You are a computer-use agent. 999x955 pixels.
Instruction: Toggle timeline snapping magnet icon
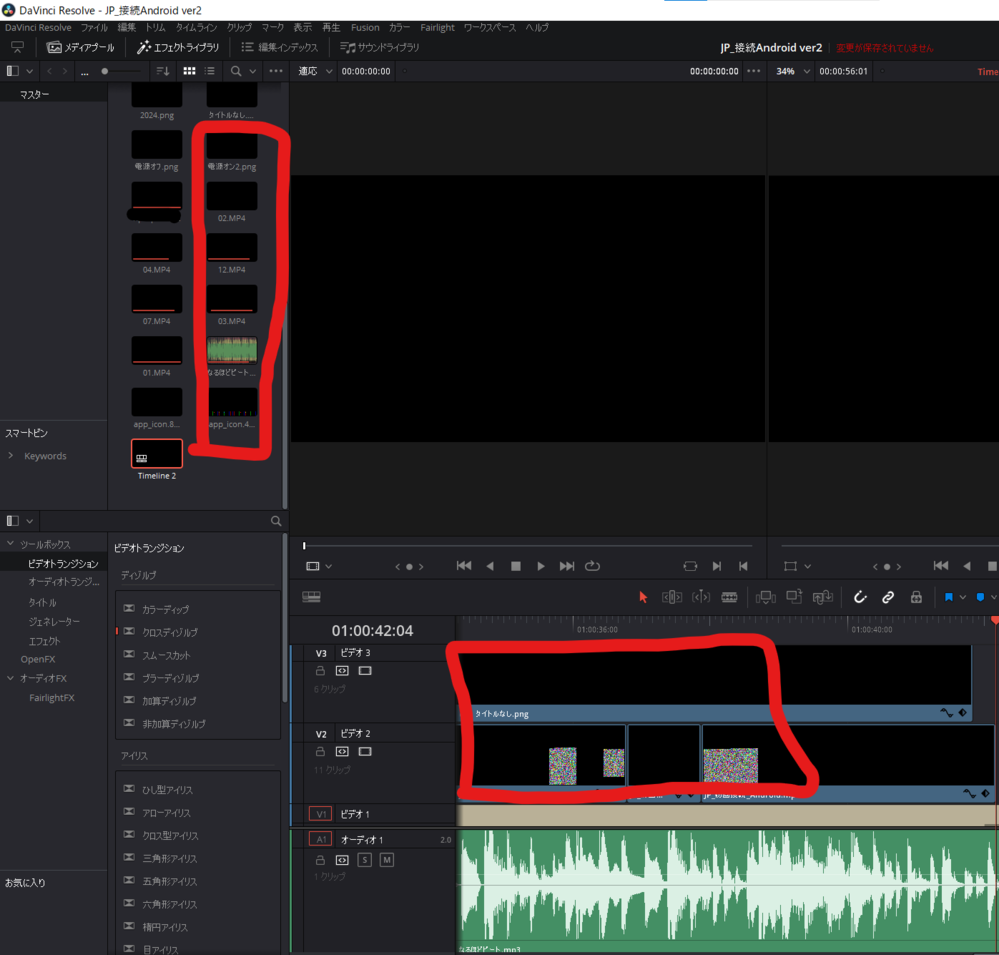click(860, 597)
